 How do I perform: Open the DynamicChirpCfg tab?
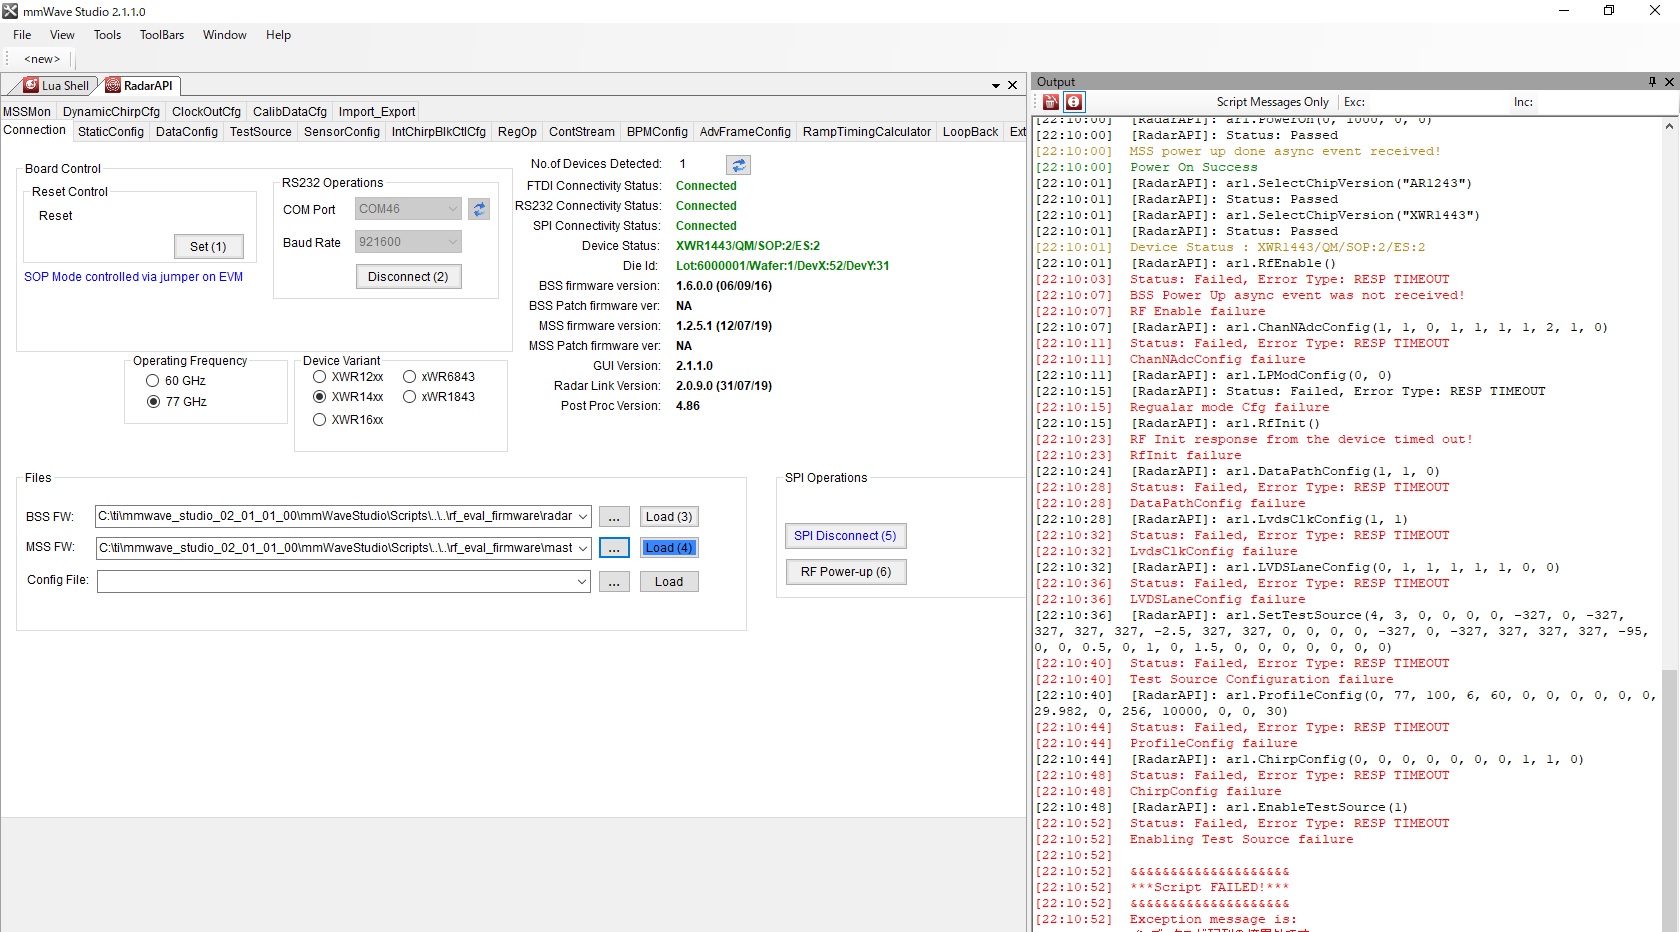pos(111,112)
